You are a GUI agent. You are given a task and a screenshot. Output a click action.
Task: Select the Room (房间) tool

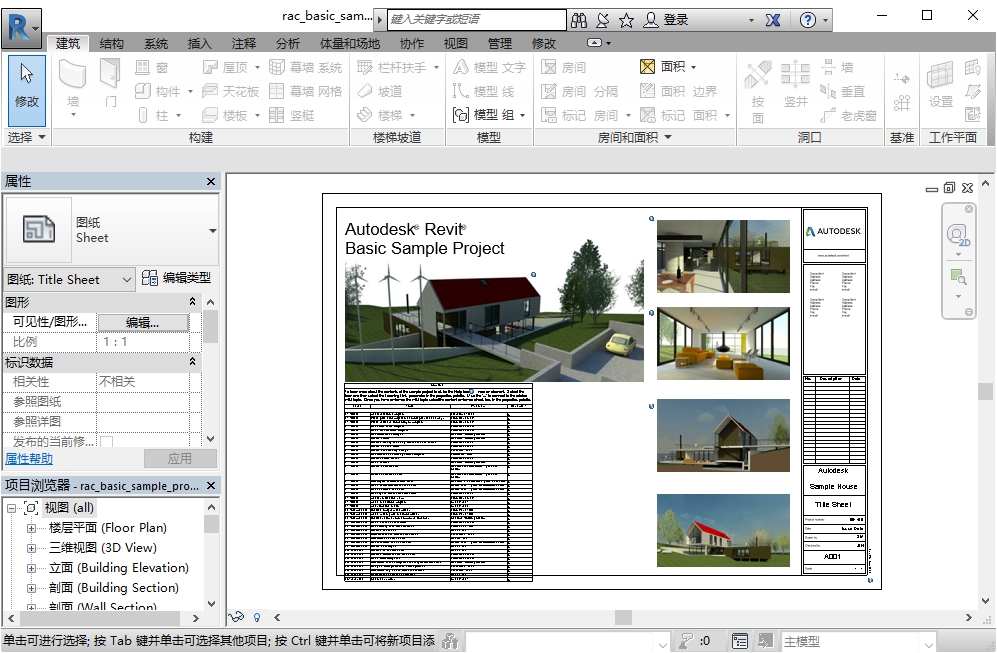click(x=563, y=67)
